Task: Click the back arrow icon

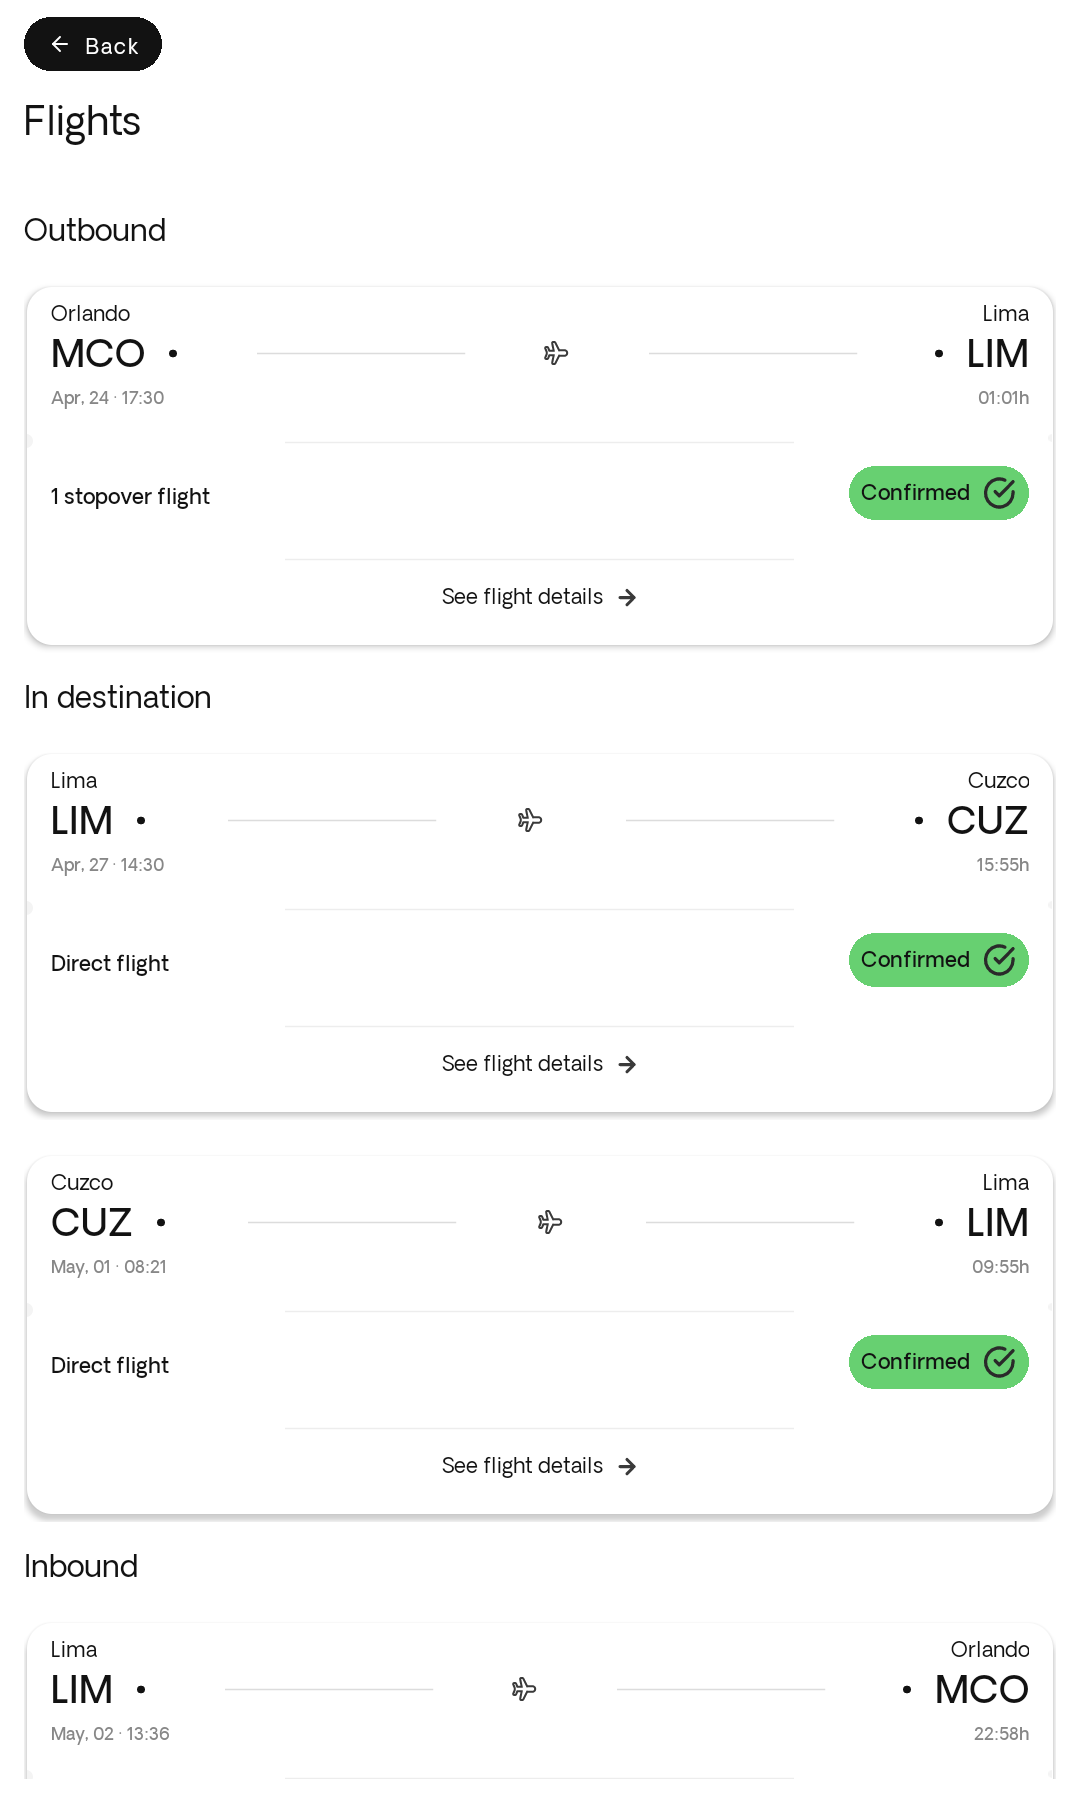Action: coord(60,45)
